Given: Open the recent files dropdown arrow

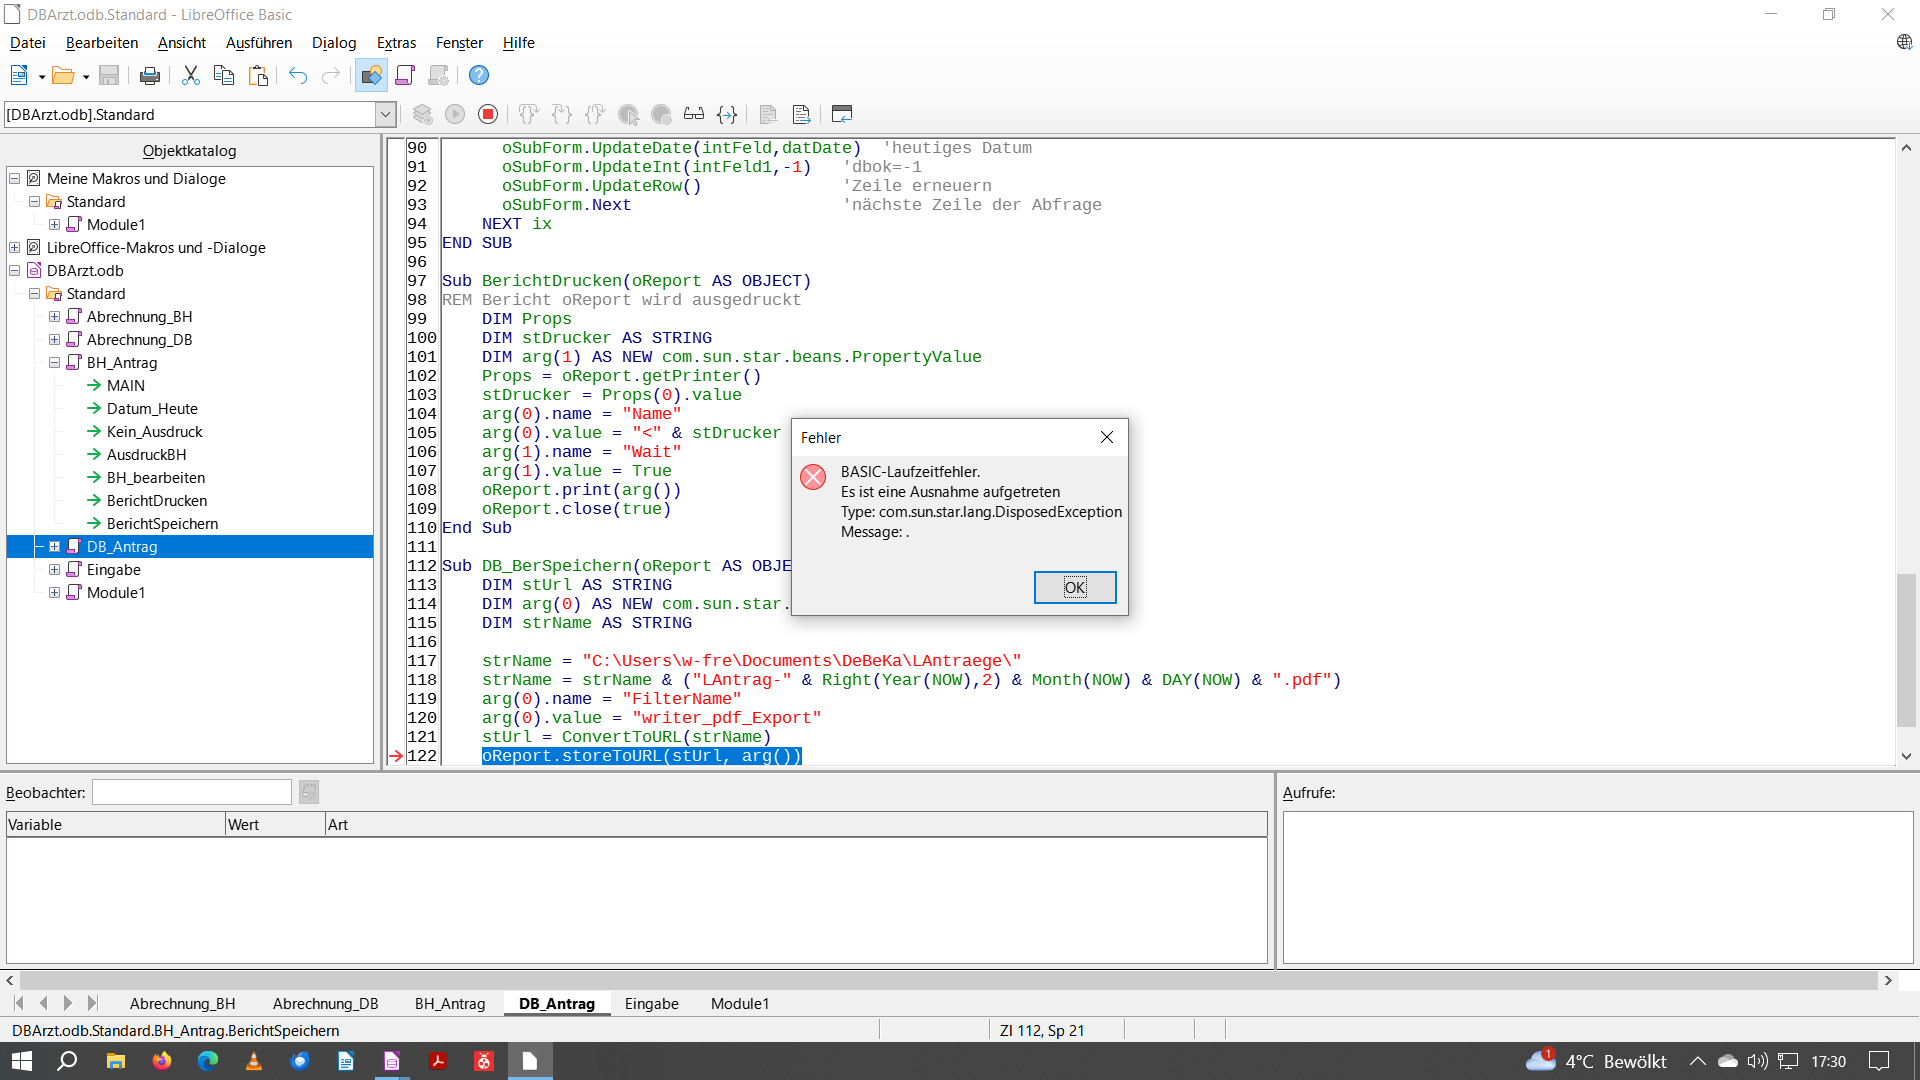Looking at the screenshot, I should tap(85, 76).
